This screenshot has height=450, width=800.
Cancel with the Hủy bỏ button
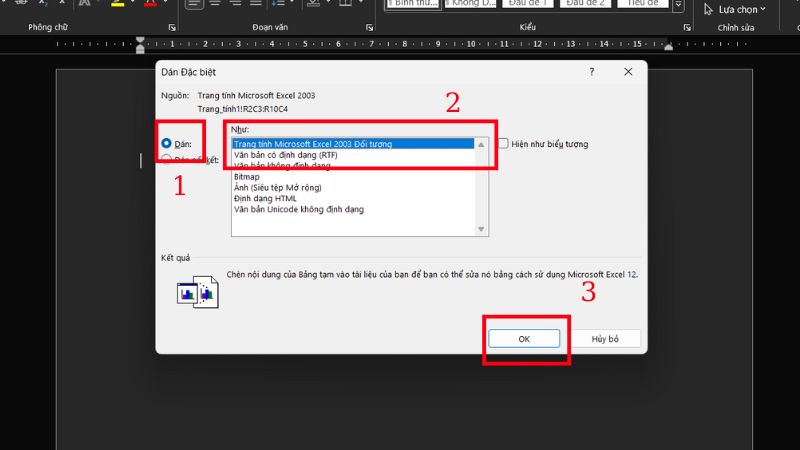[x=605, y=339]
